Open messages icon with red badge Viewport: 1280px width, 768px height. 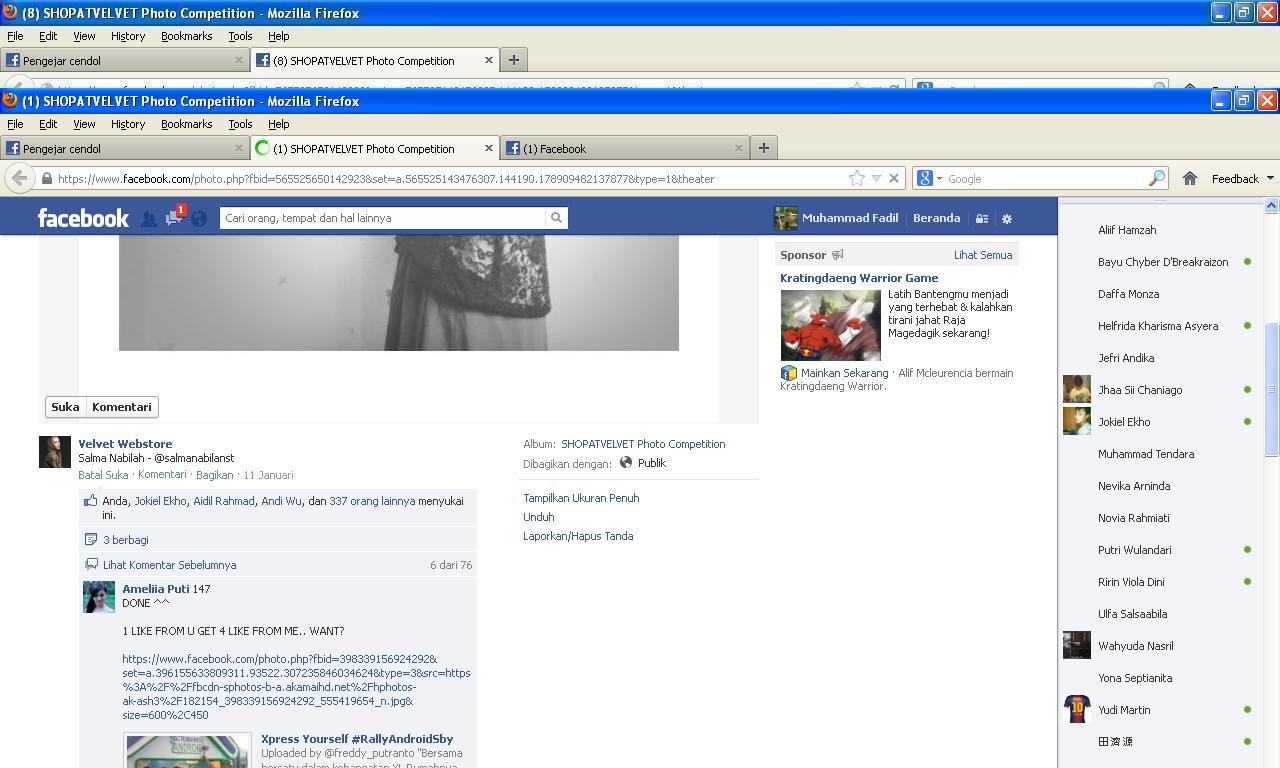point(174,217)
